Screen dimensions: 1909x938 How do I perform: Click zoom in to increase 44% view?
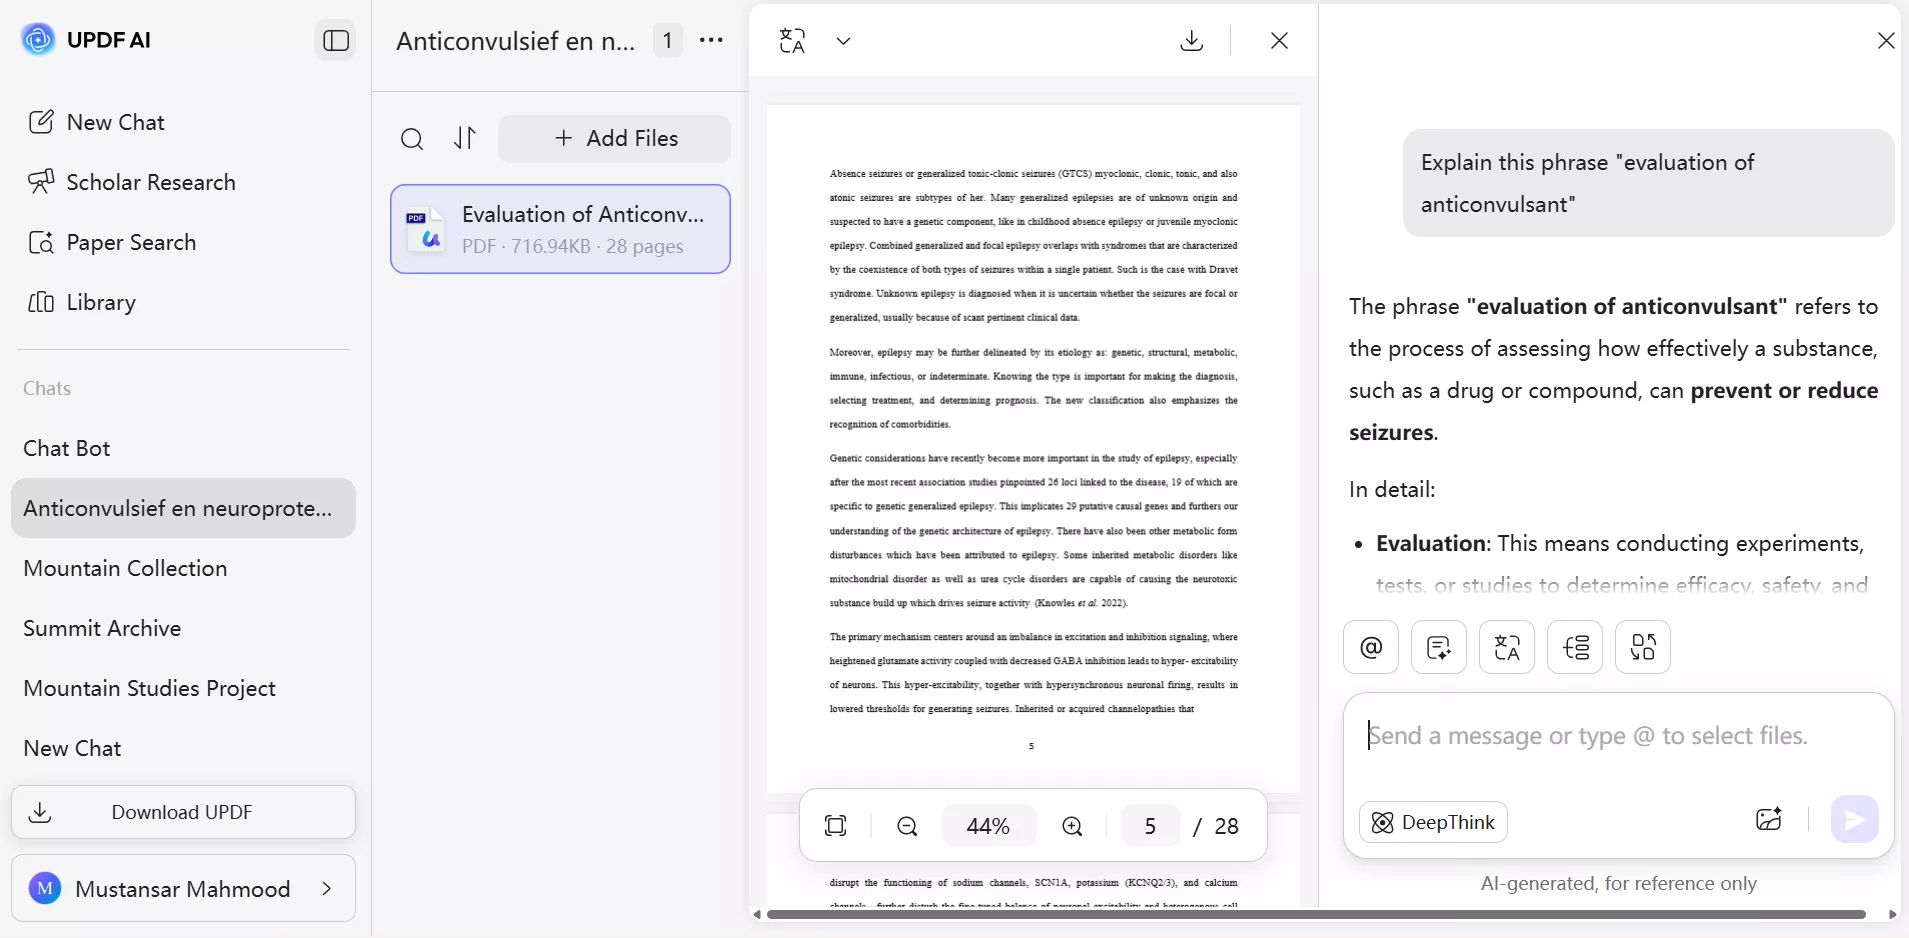tap(1071, 826)
